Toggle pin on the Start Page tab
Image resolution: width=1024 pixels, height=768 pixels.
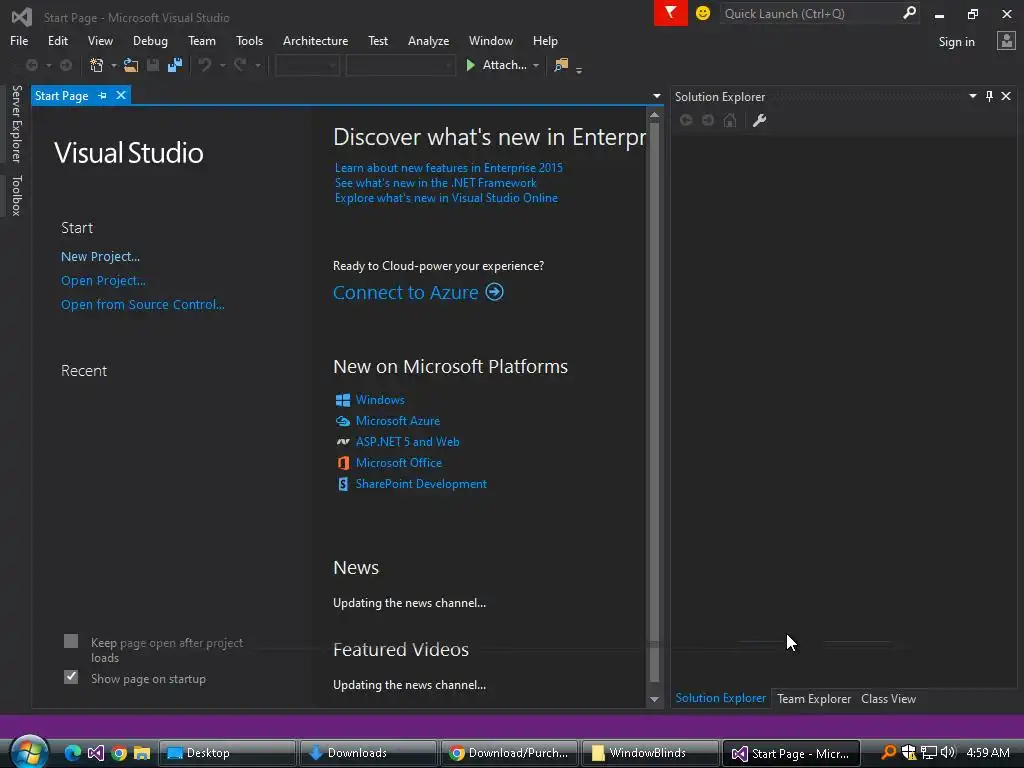[x=103, y=95]
